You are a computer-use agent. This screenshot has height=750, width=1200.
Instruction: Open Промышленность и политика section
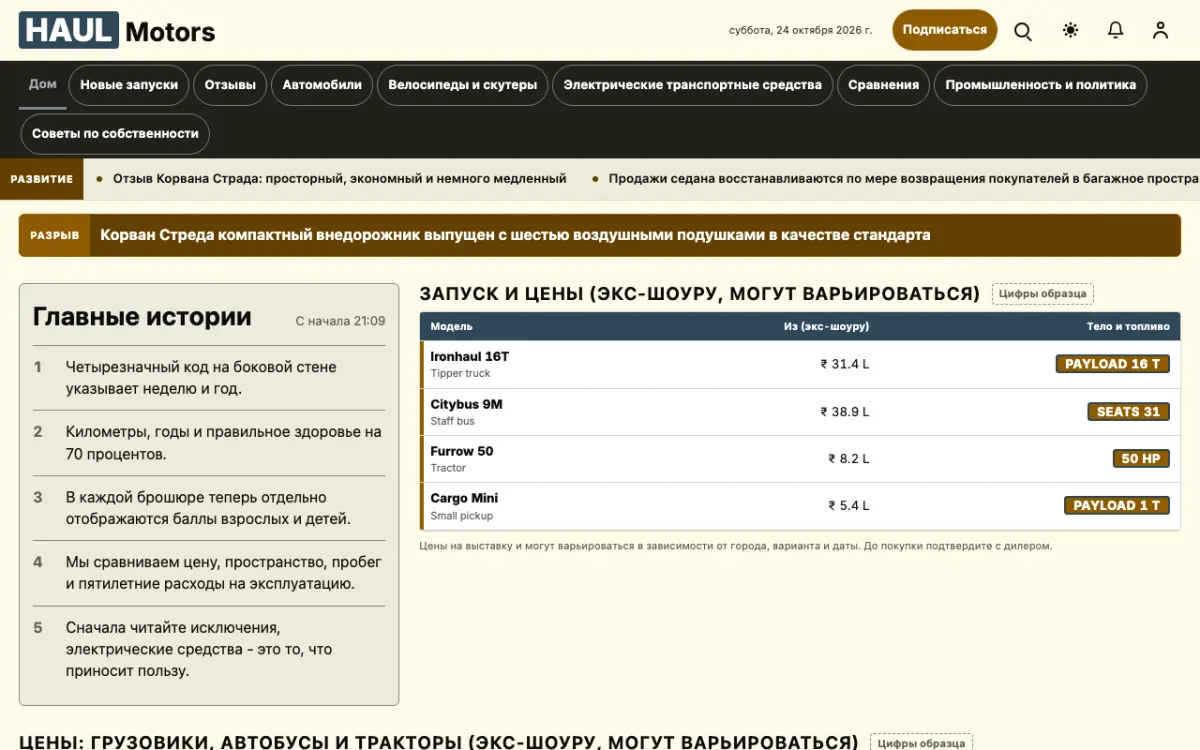click(1041, 85)
